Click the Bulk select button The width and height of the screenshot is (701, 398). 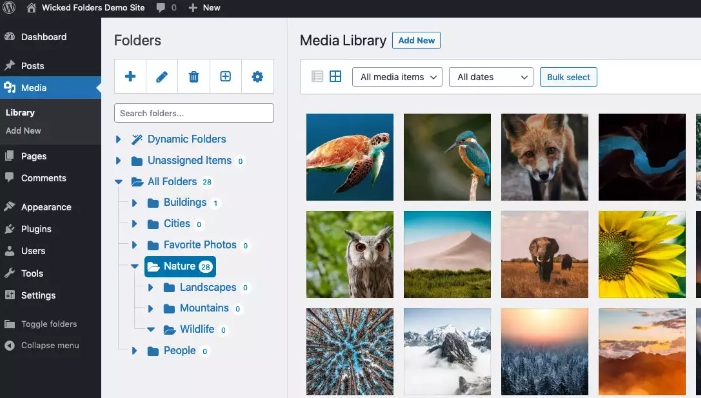point(569,77)
